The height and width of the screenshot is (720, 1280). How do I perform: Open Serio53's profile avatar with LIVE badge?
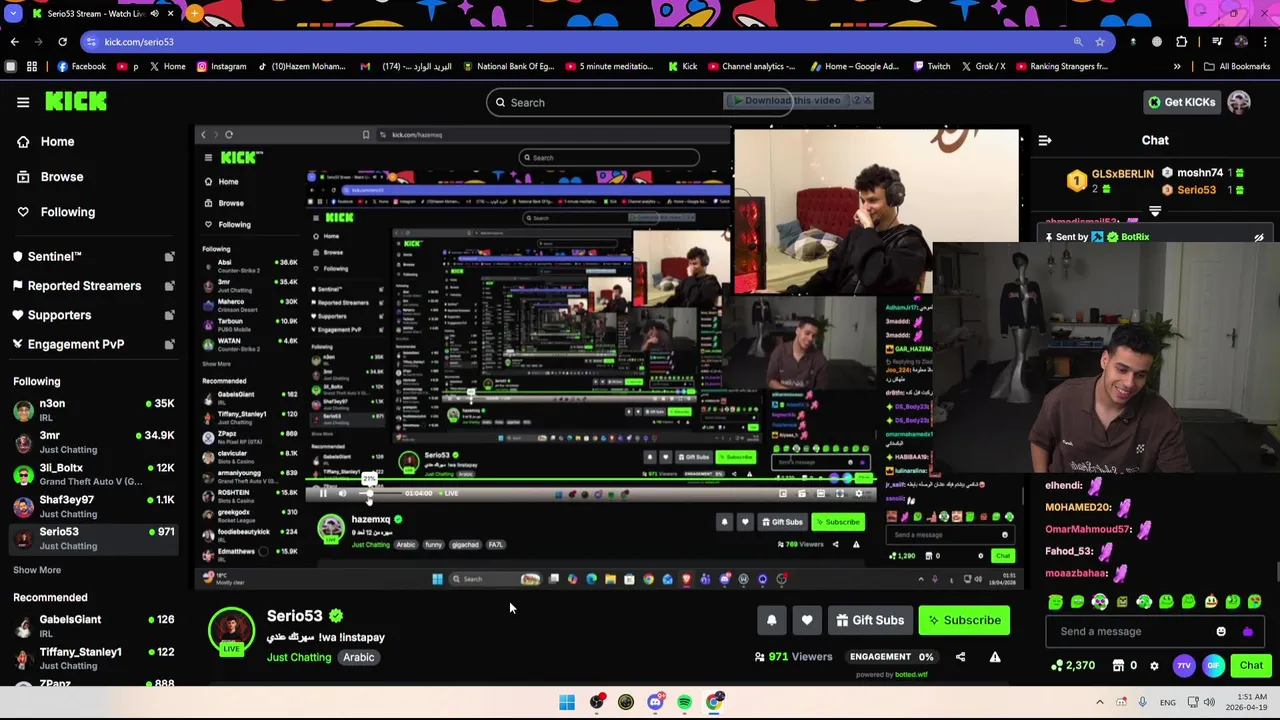point(231,633)
